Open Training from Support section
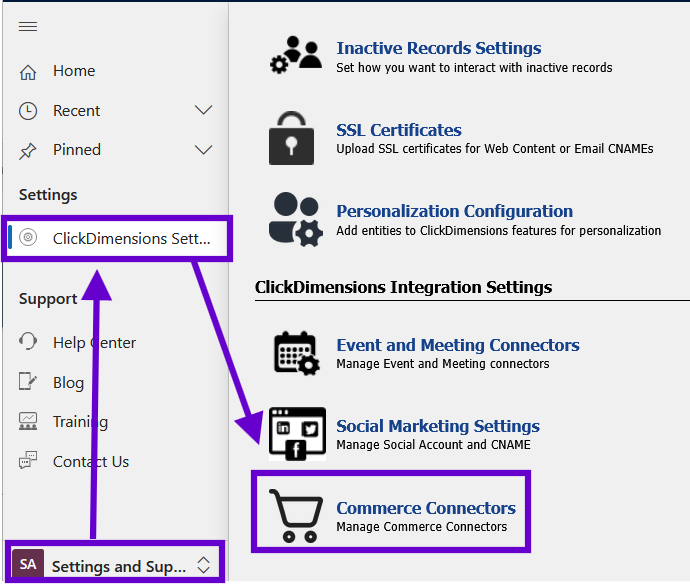The height and width of the screenshot is (584, 690). point(81,422)
